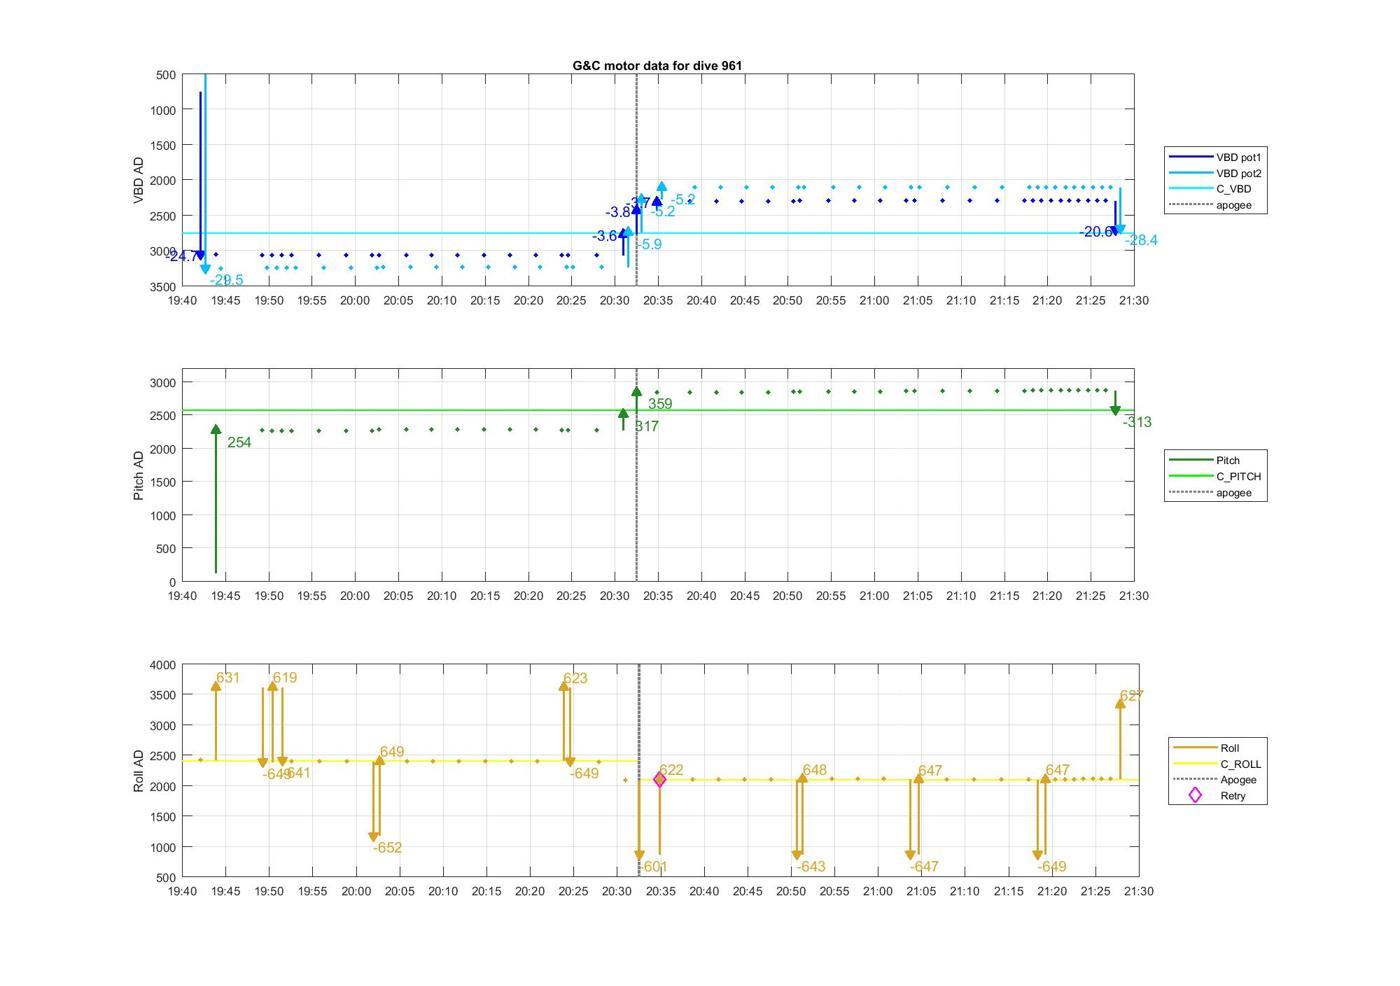Click the -29.5 annotation on the VBD plot
The height and width of the screenshot is (986, 1400).
[x=226, y=280]
